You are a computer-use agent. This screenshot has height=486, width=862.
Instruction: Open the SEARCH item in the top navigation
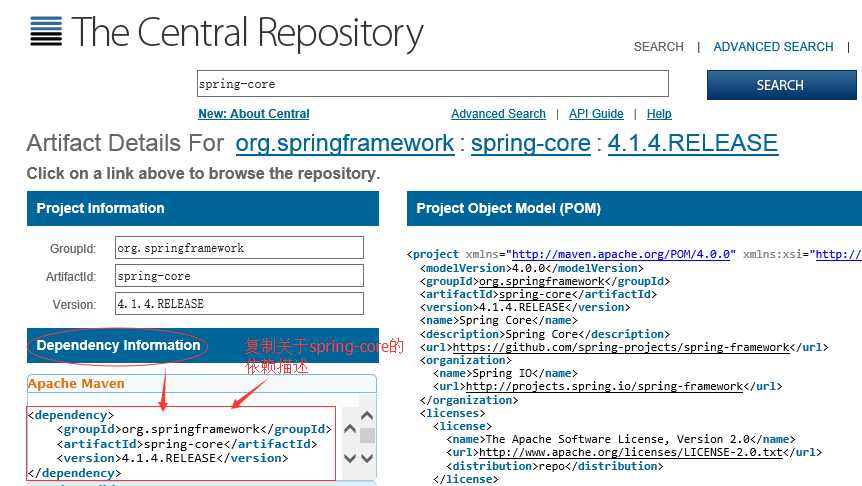[659, 47]
